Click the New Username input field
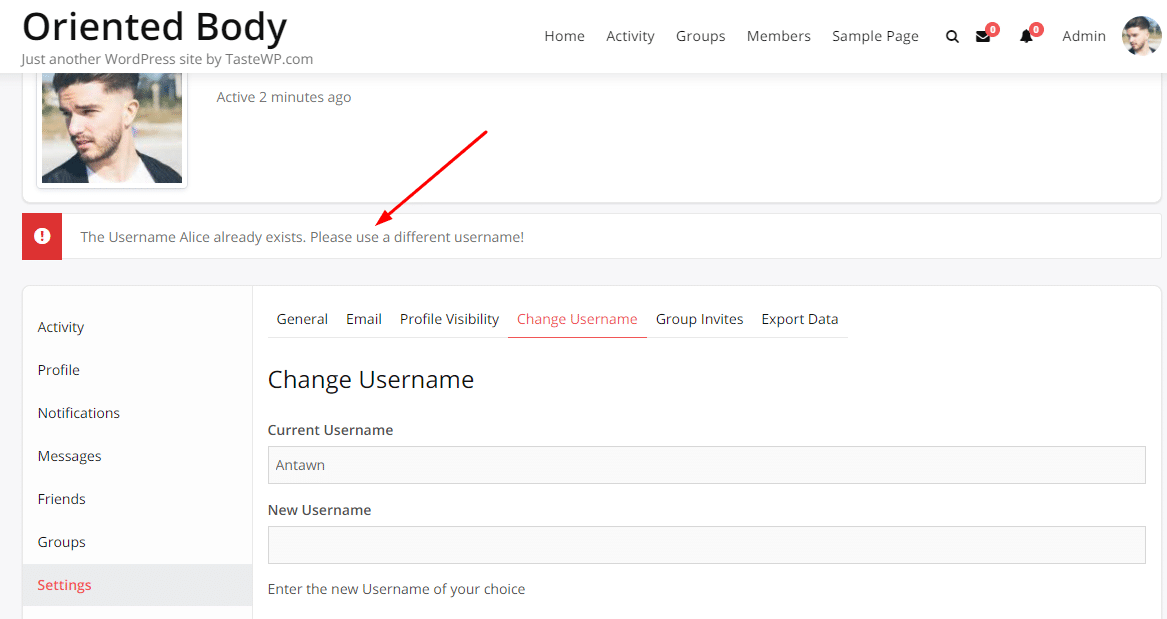1167x619 pixels. (x=707, y=544)
